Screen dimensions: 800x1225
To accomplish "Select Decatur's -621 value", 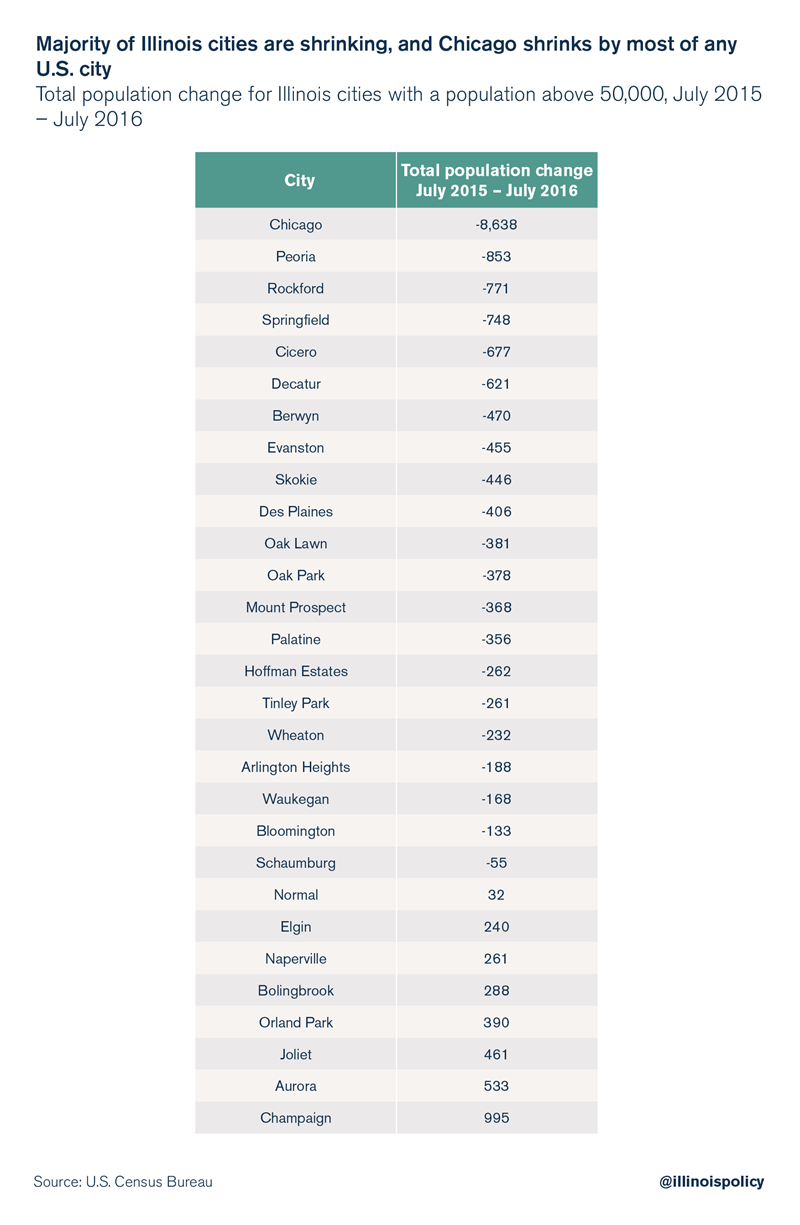I will click(x=496, y=384).
